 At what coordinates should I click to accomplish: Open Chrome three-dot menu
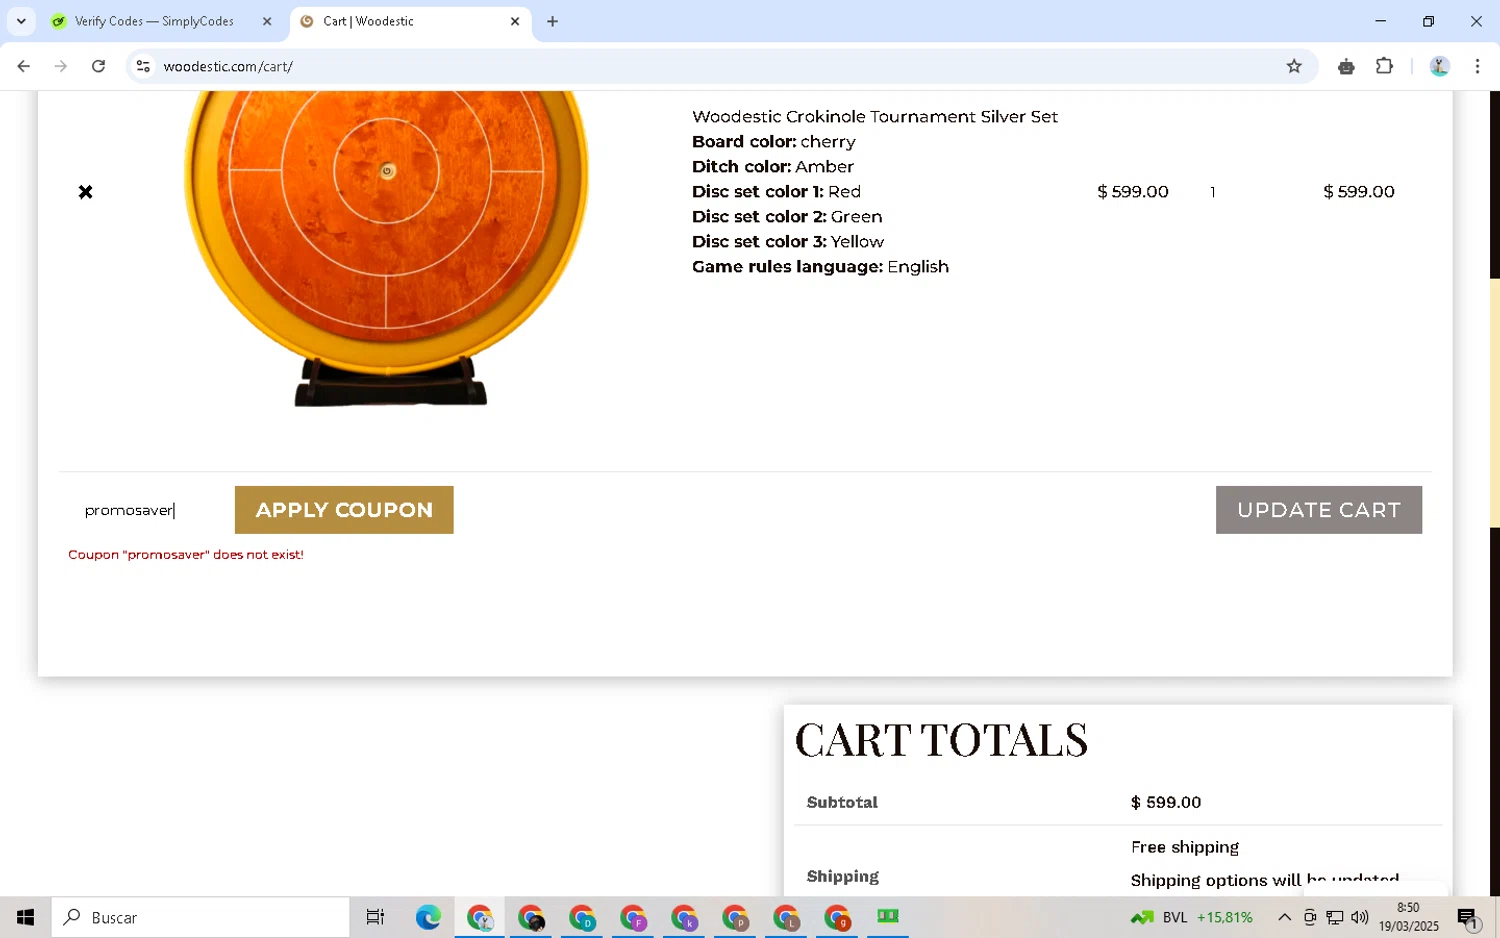(1477, 66)
